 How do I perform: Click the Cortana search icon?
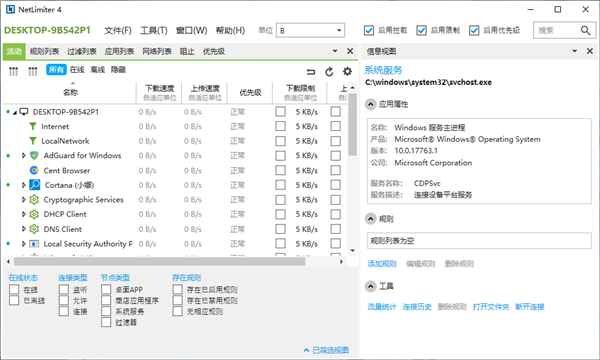pos(34,185)
